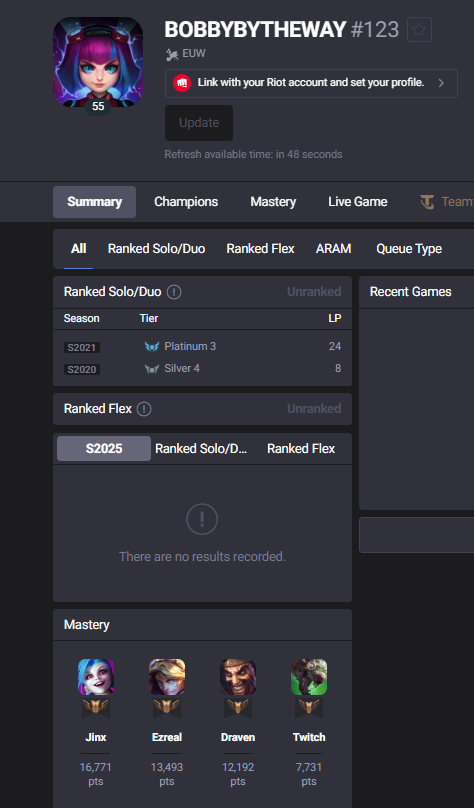Select the Draven mastery champion icon
This screenshot has height=808, width=474.
[x=238, y=677]
